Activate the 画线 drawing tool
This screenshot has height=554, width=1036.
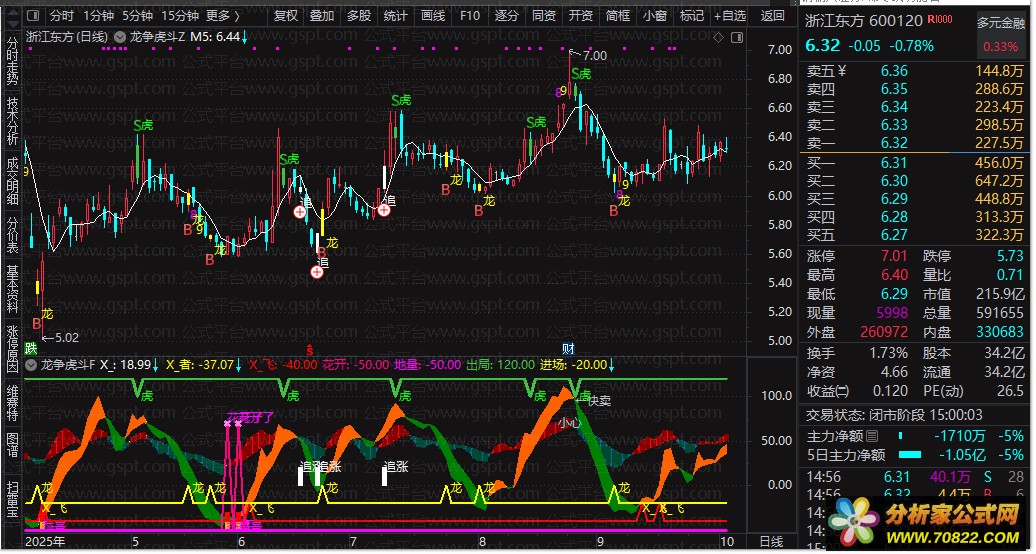(433, 15)
